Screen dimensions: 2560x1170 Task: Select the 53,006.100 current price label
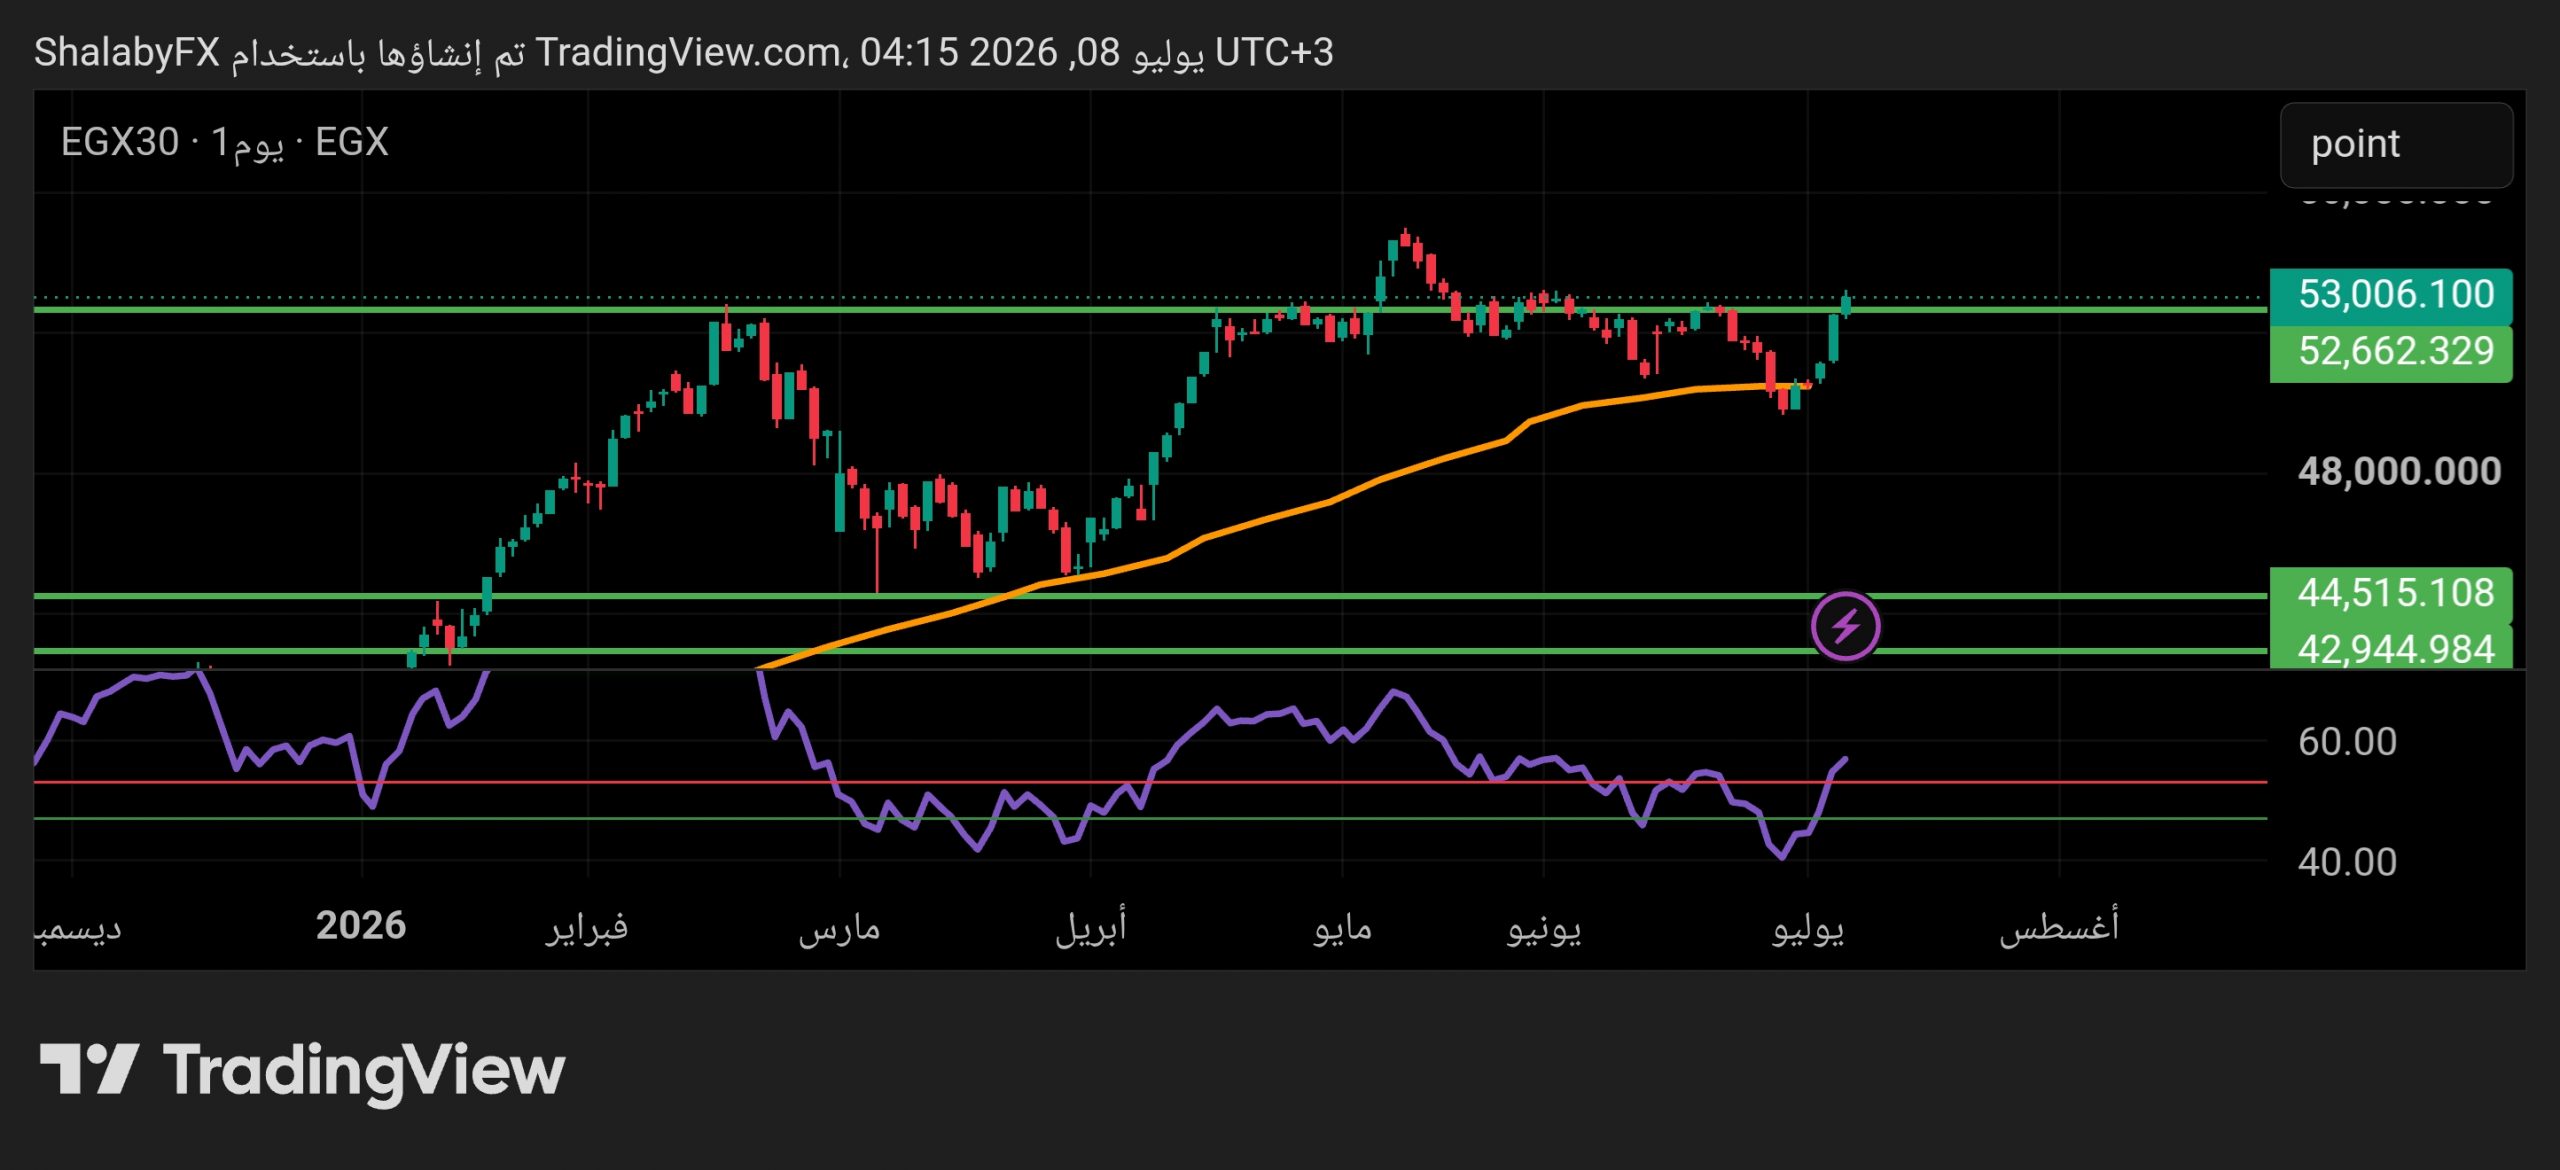2391,295
